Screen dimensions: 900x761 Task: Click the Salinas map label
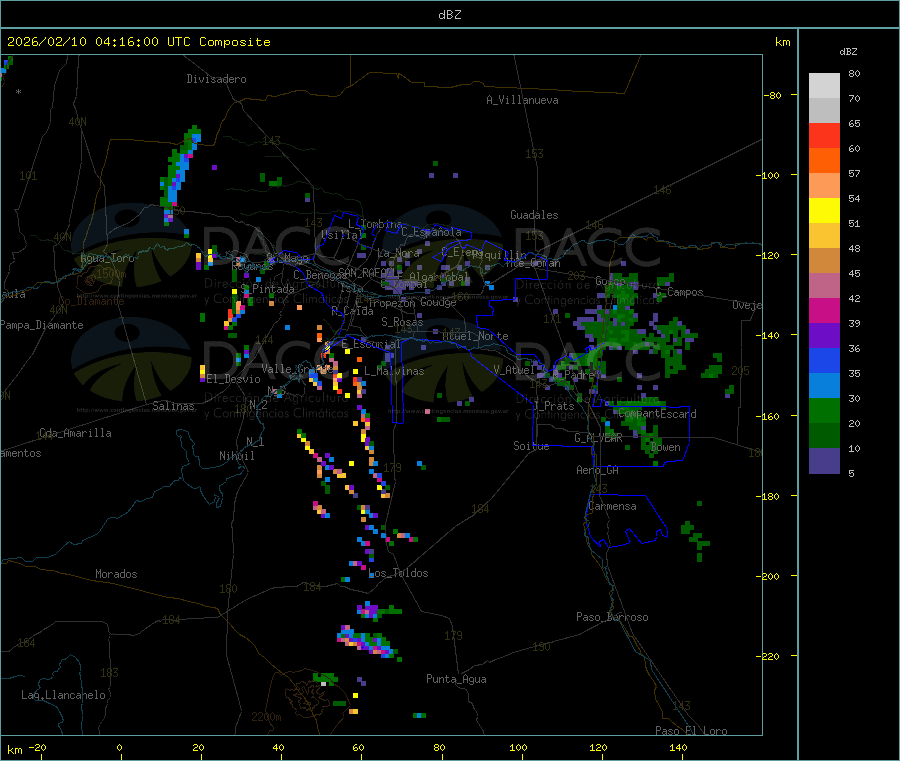[173, 406]
